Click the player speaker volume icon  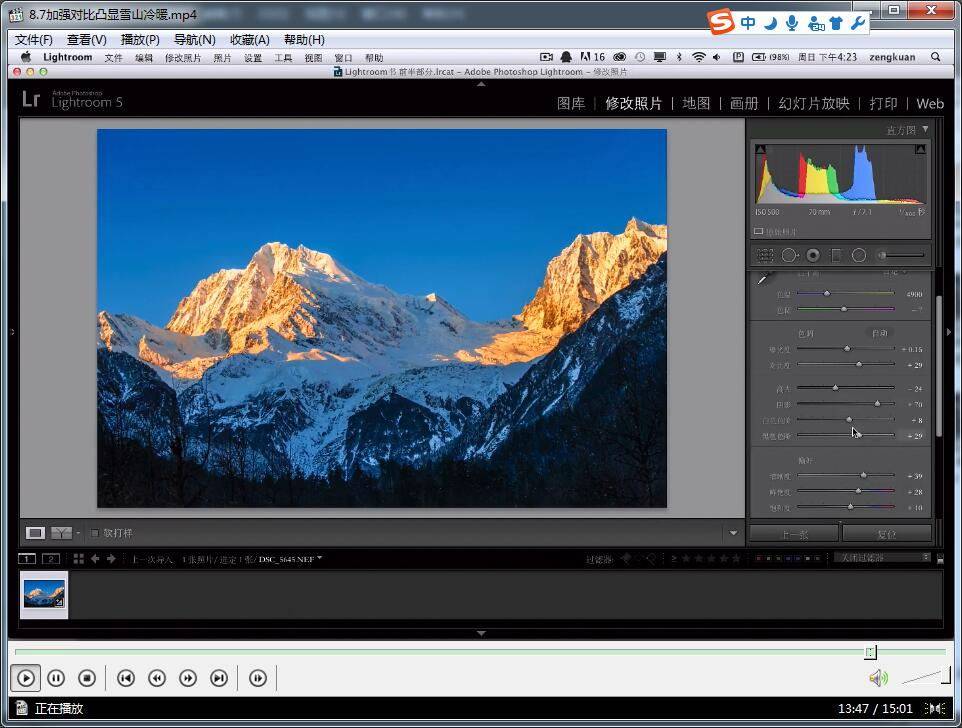coord(879,678)
